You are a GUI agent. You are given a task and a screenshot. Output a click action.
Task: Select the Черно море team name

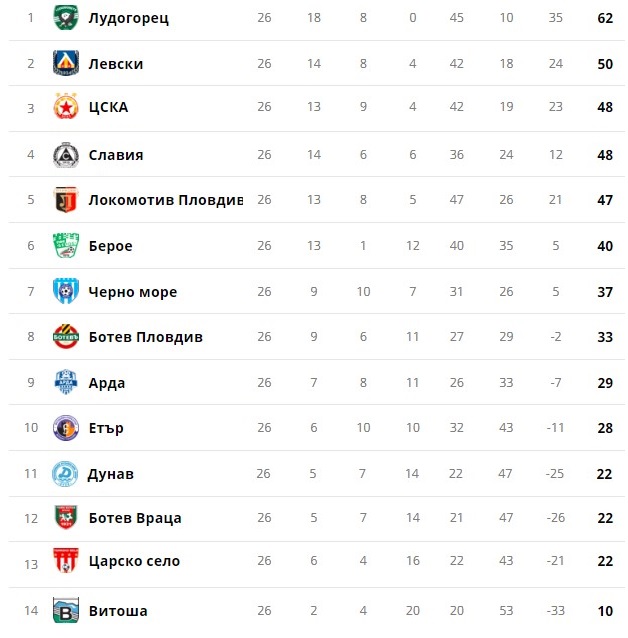click(133, 292)
